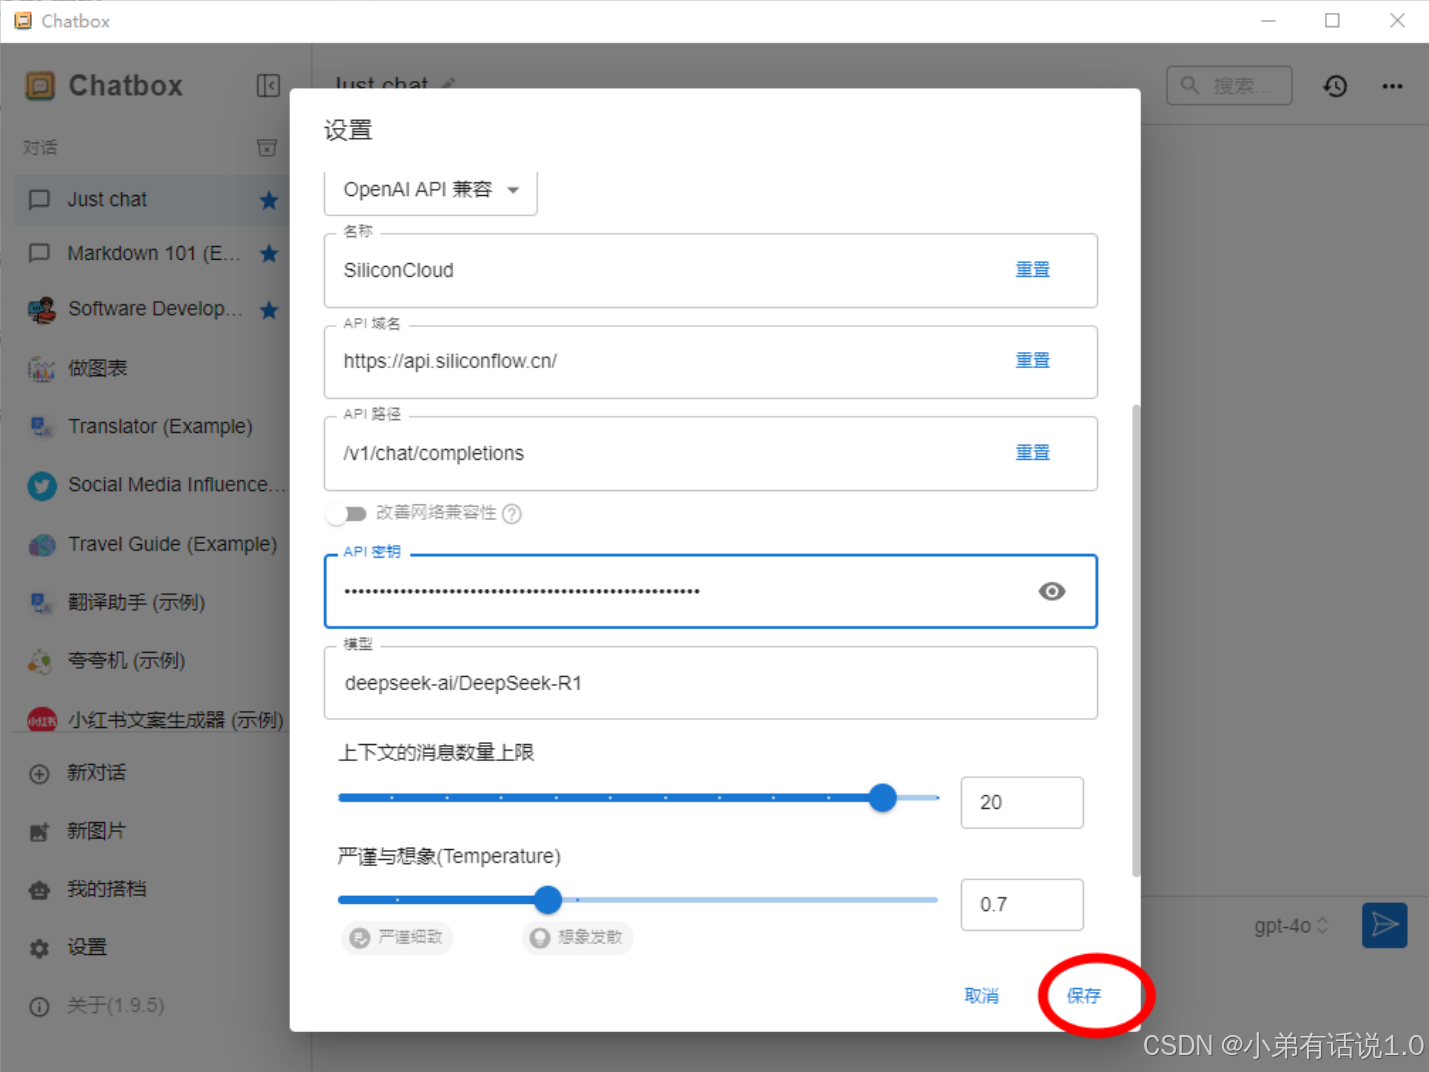This screenshot has height=1072, width=1429.
Task: Open the Just chat conversation
Action: click(x=150, y=200)
